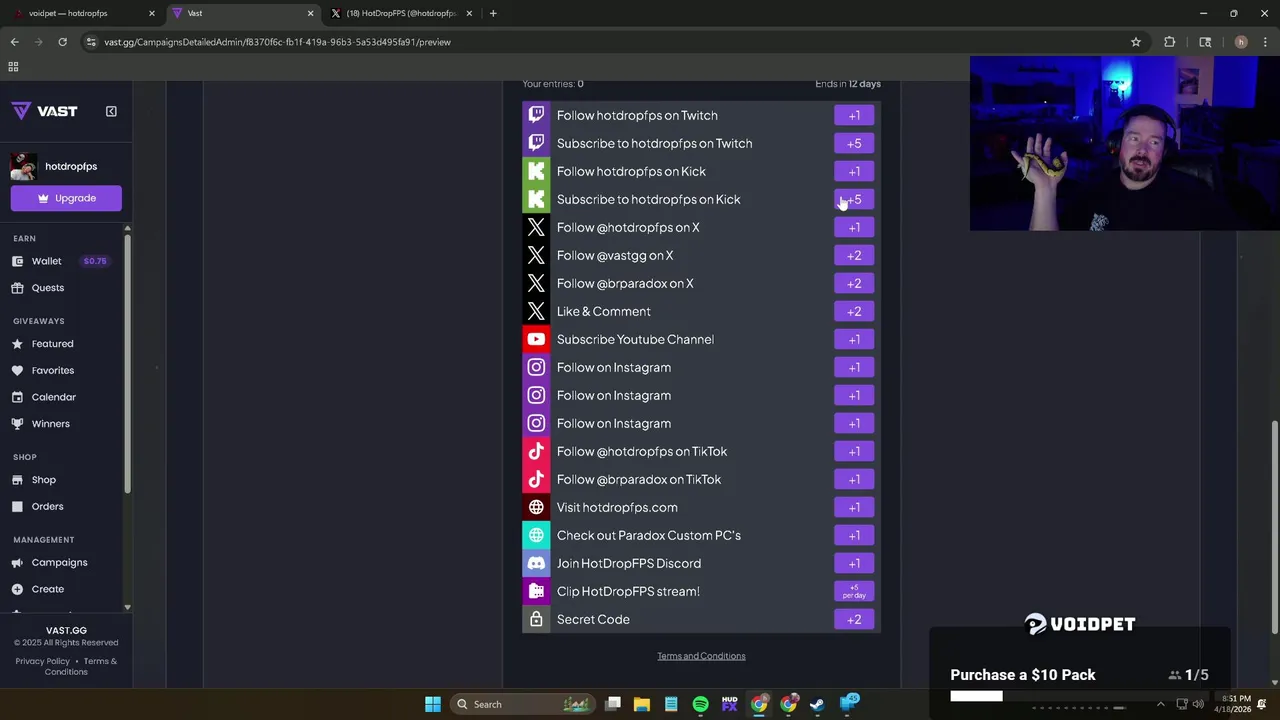Open Quests from the sidebar
1280x720 pixels.
pos(47,288)
